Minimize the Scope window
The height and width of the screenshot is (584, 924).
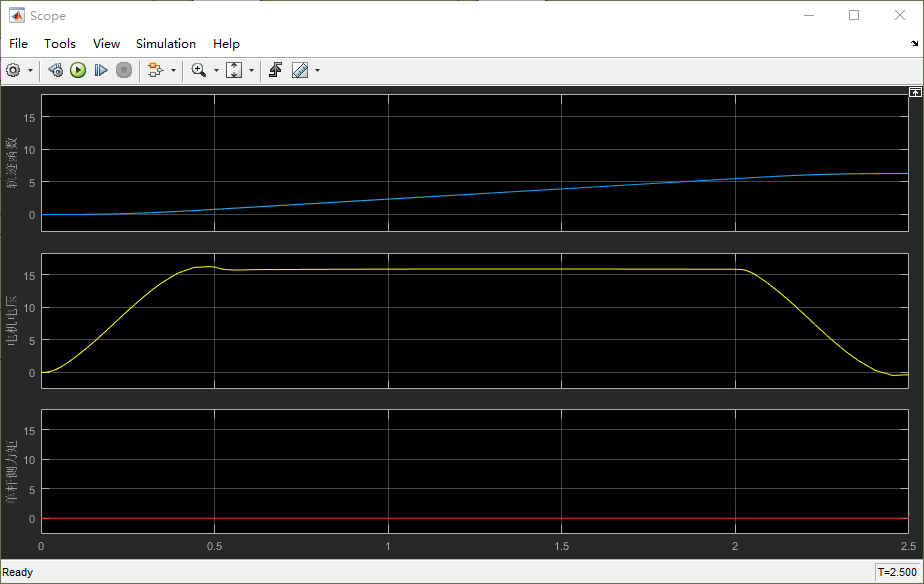809,15
